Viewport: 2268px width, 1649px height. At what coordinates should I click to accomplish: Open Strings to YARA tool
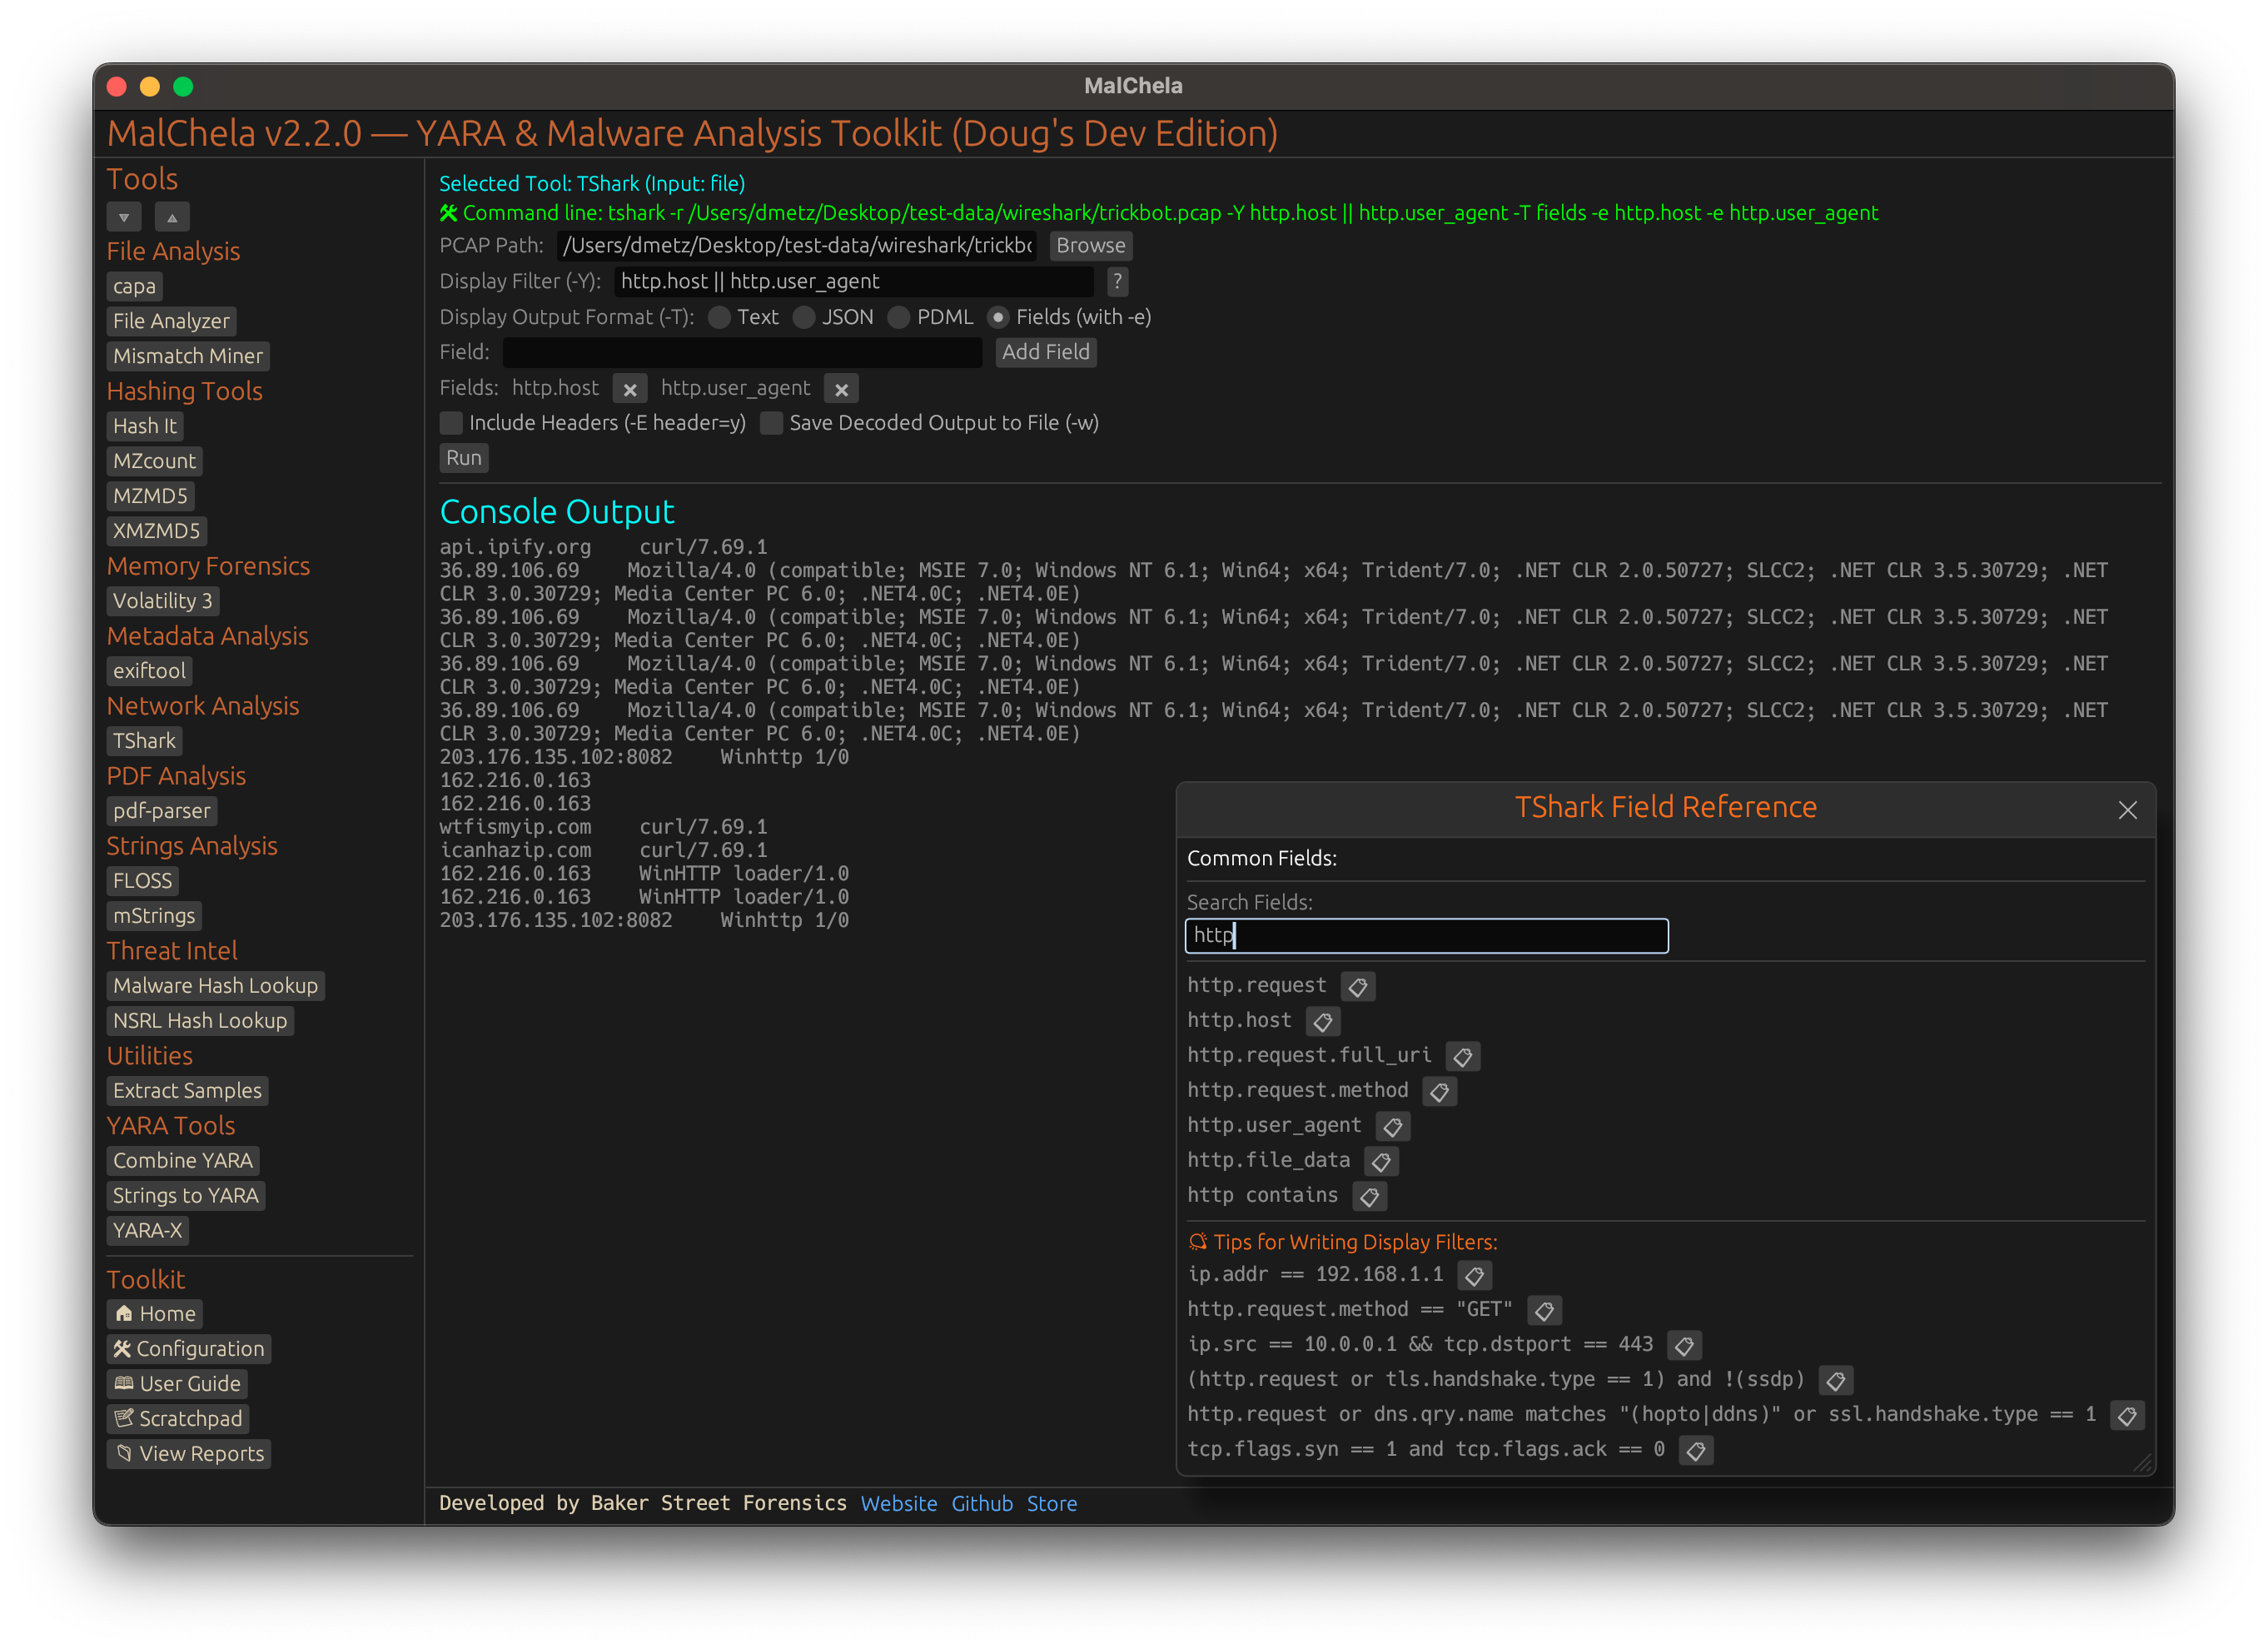[186, 1197]
